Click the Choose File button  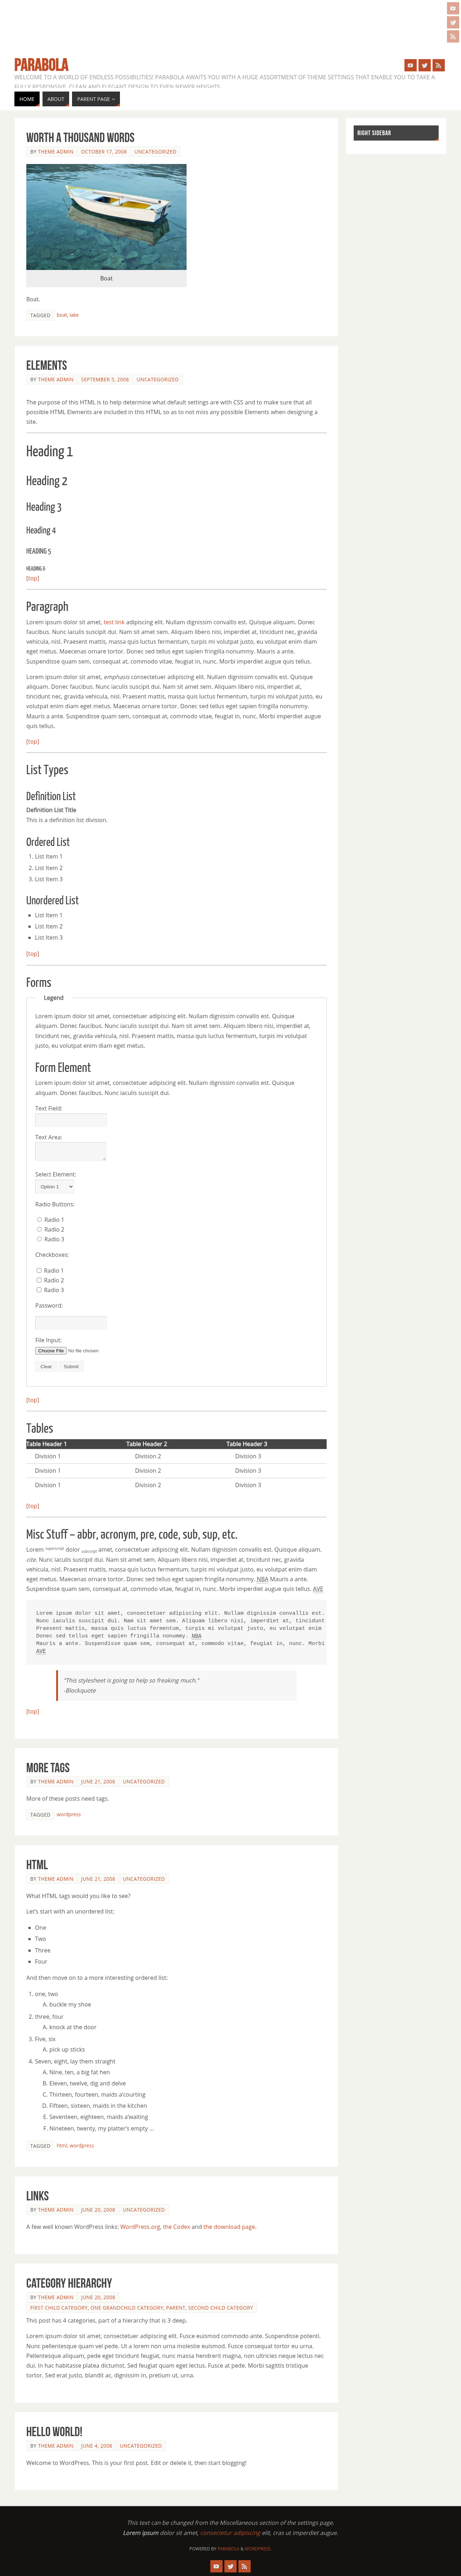point(51,1351)
